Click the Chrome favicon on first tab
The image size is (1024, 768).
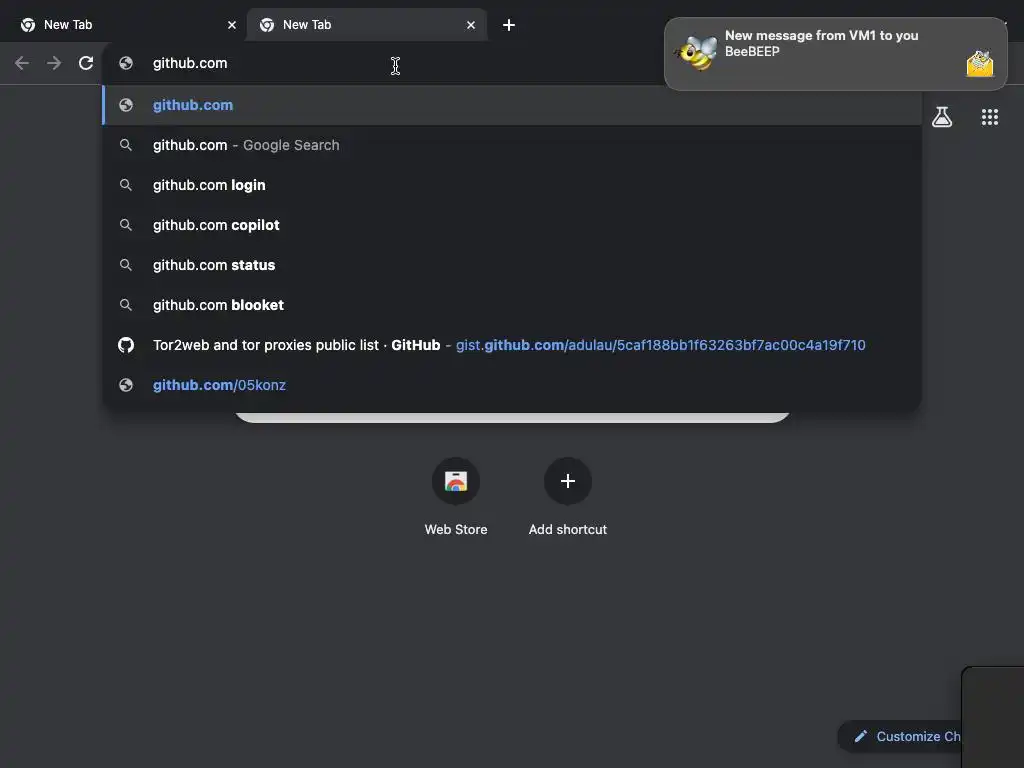click(x=28, y=25)
